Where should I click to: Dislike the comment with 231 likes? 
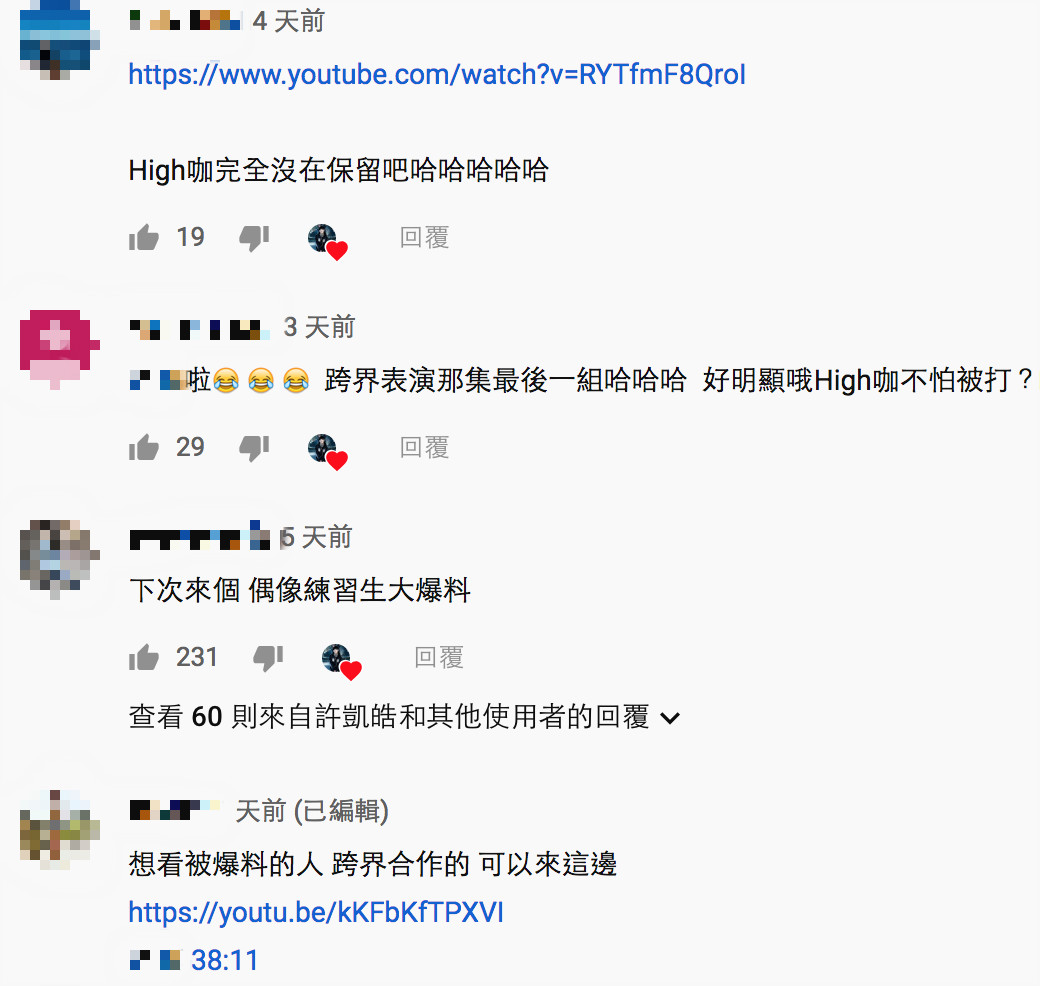tap(268, 658)
